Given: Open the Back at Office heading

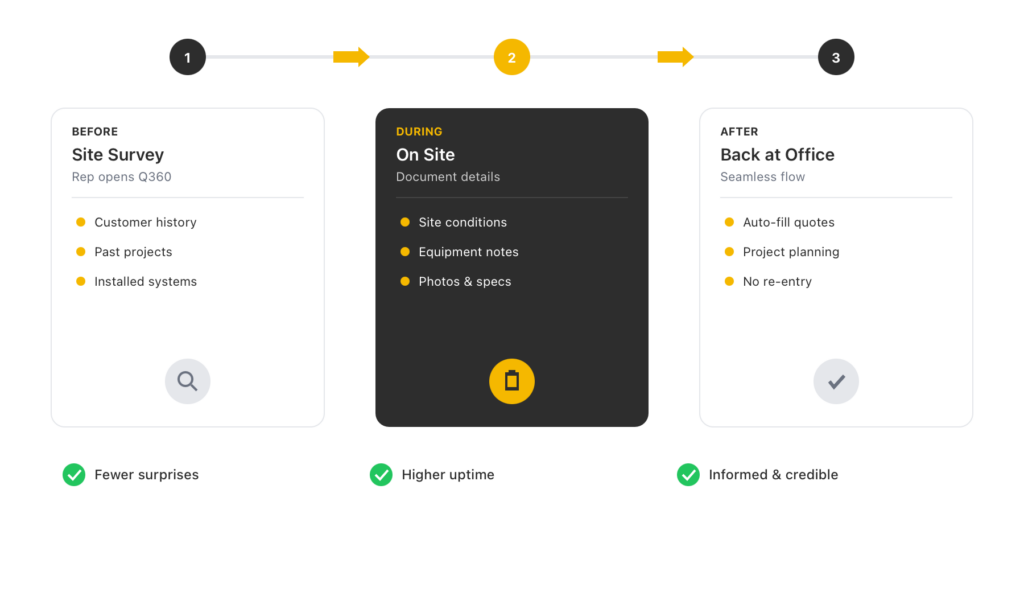Looking at the screenshot, I should coord(777,155).
